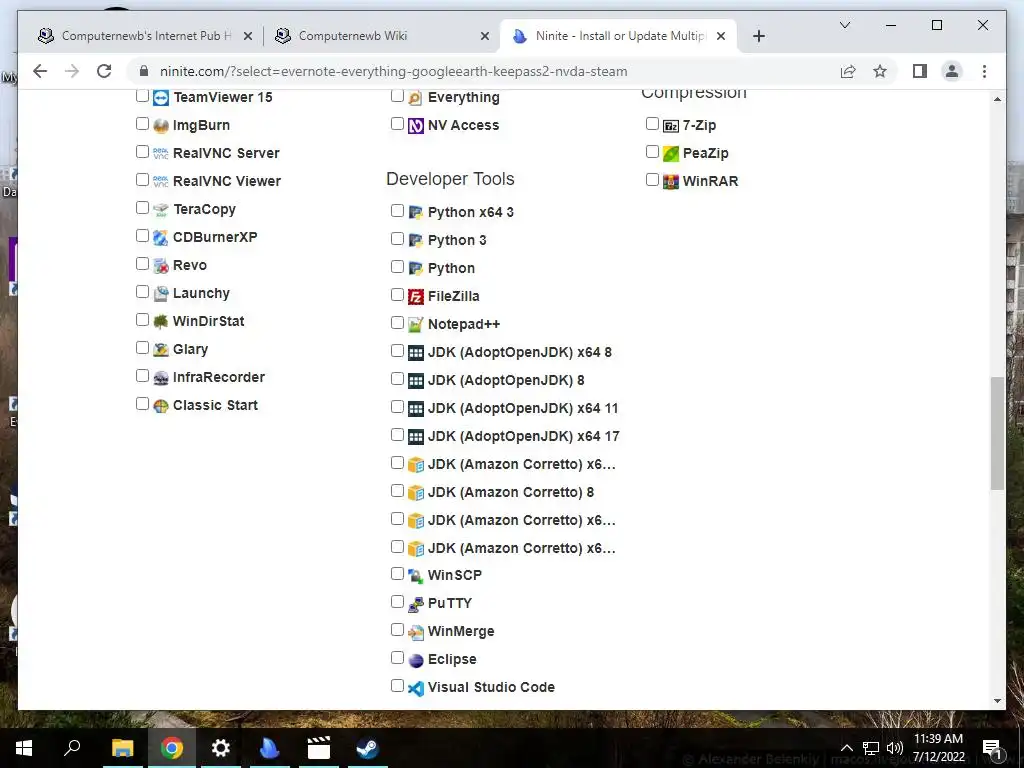1024x768 pixels.
Task: Click the WinMerge icon
Action: pyautogui.click(x=415, y=632)
